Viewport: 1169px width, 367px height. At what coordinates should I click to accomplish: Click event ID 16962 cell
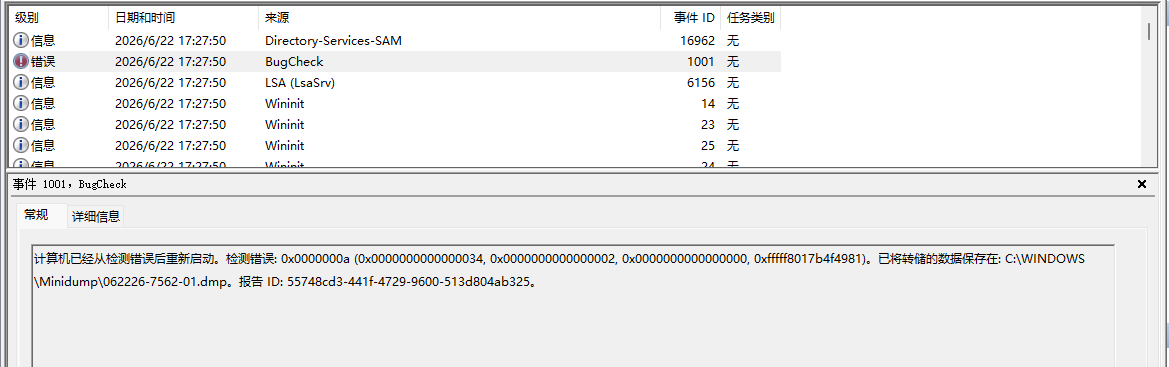pyautogui.click(x=696, y=40)
